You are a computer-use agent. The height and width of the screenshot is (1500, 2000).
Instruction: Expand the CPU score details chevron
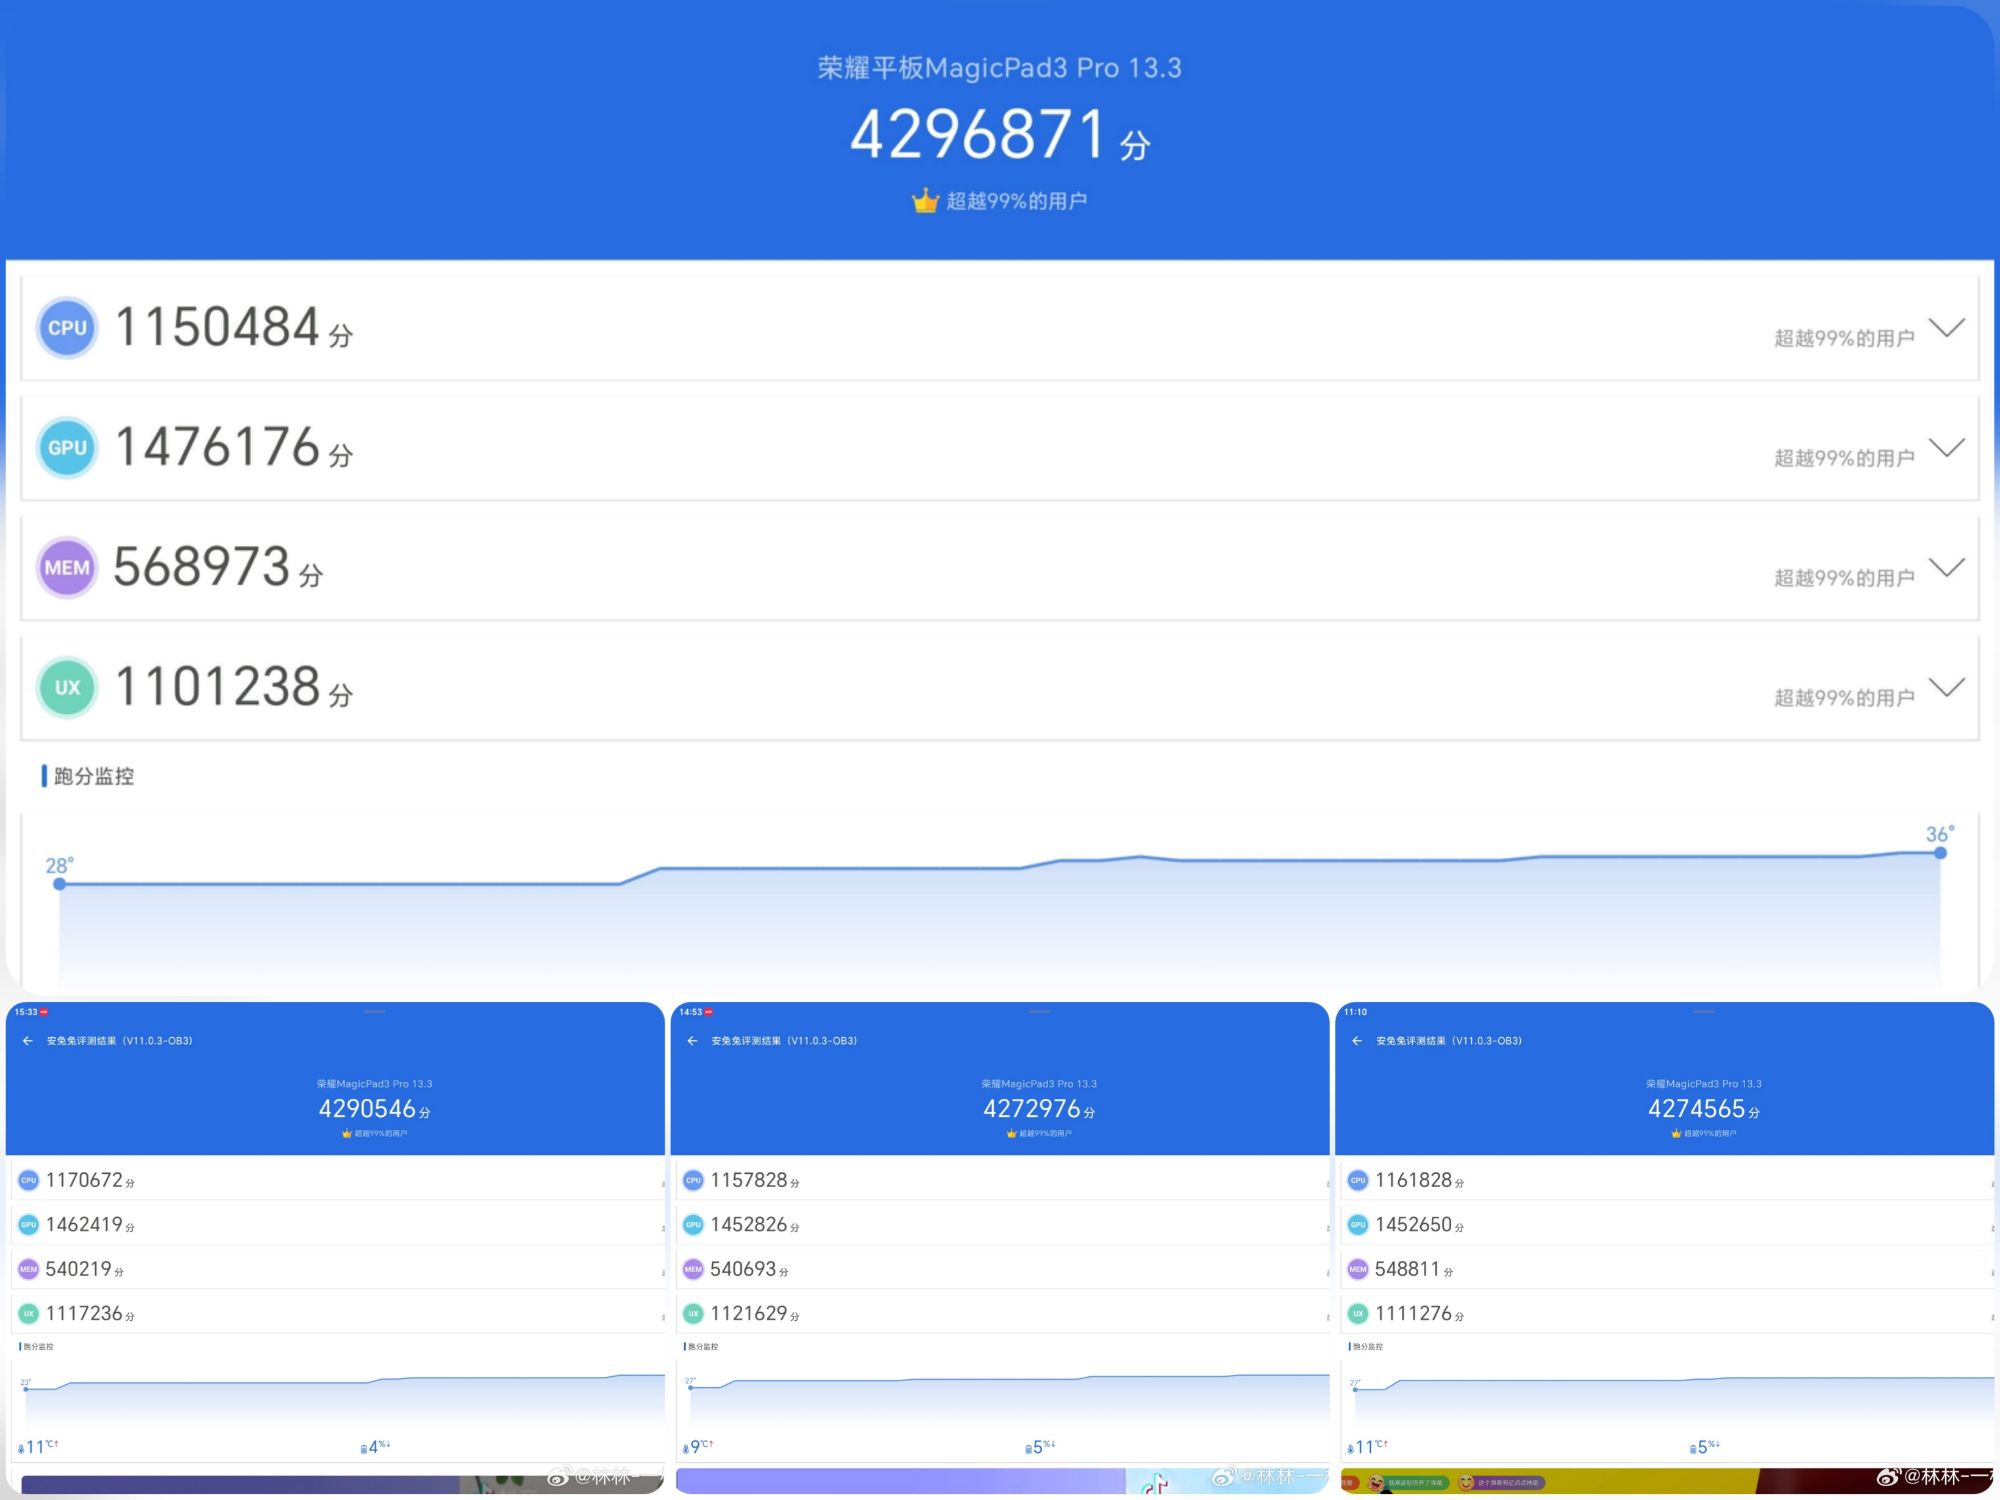coord(1946,328)
